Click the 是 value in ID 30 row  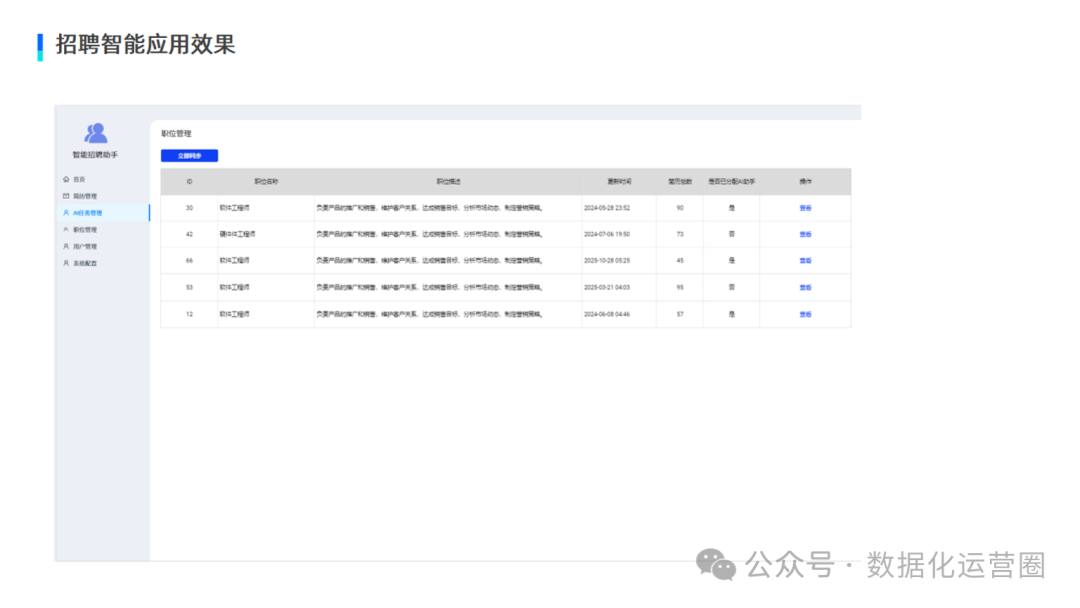click(x=731, y=208)
